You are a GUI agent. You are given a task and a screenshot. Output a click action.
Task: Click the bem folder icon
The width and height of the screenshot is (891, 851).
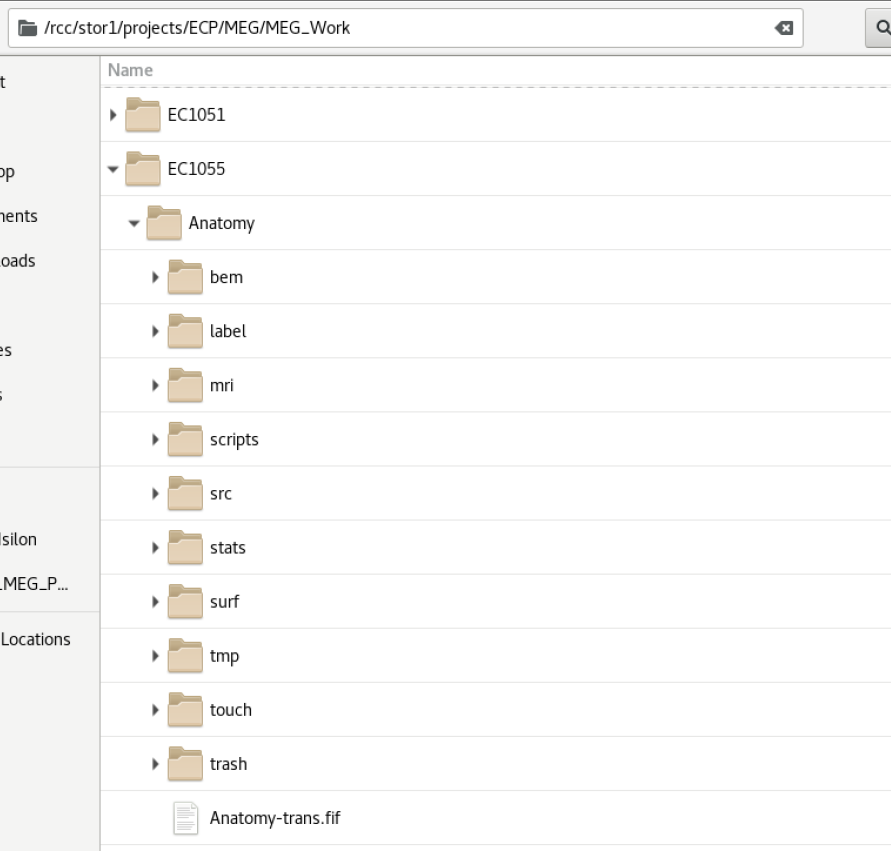[x=185, y=277]
